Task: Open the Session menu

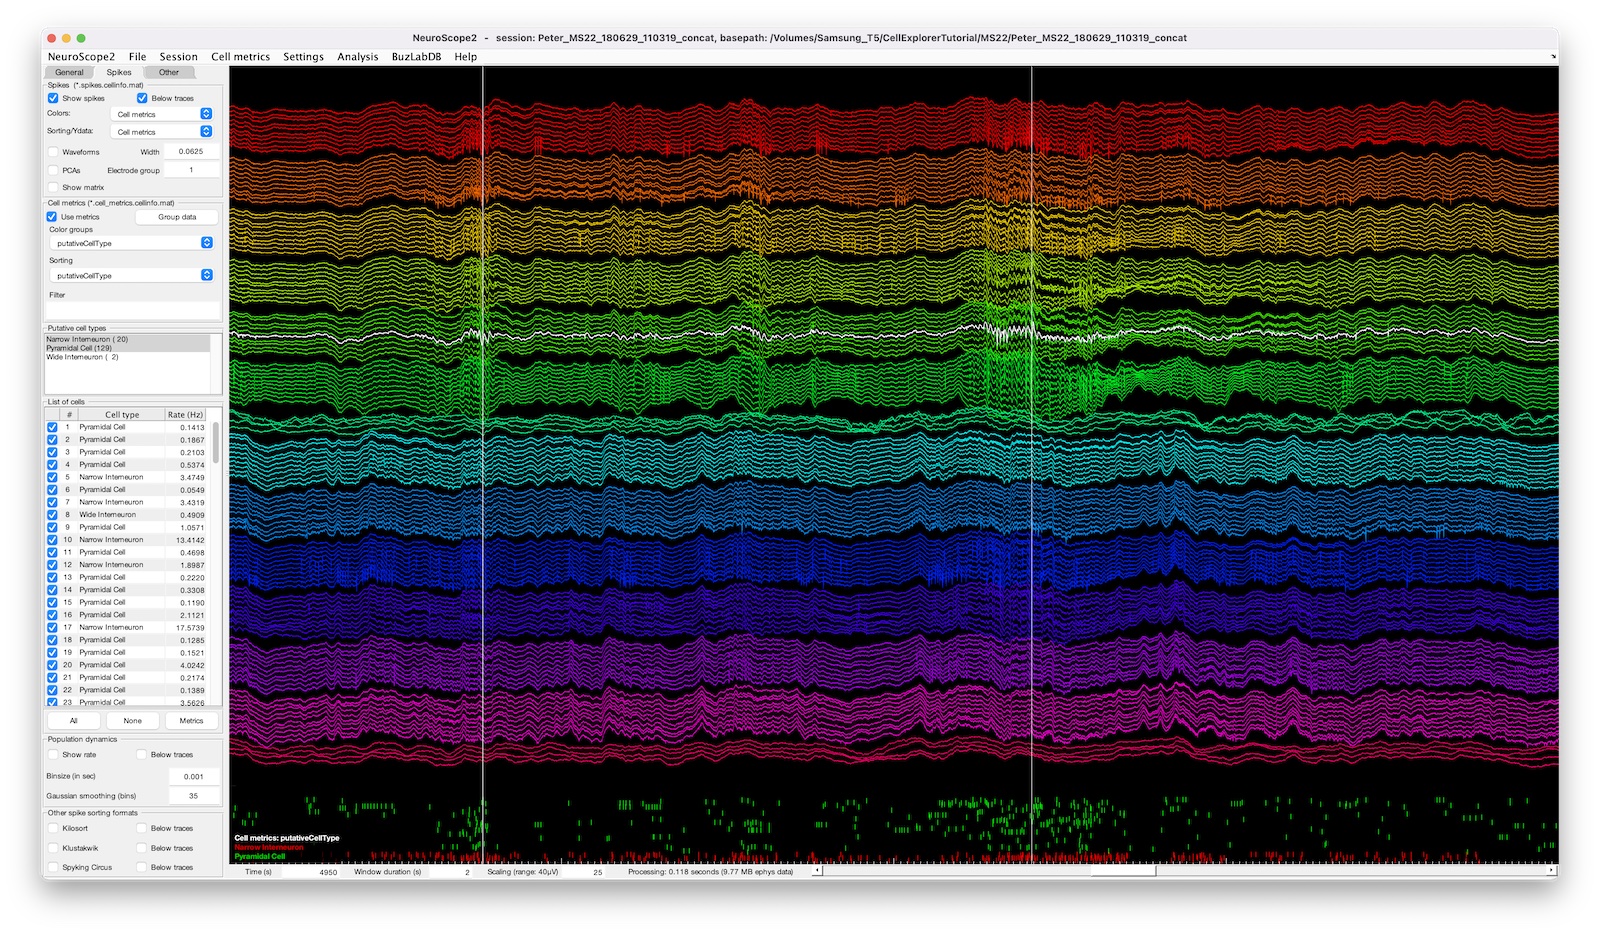Action: pyautogui.click(x=178, y=57)
